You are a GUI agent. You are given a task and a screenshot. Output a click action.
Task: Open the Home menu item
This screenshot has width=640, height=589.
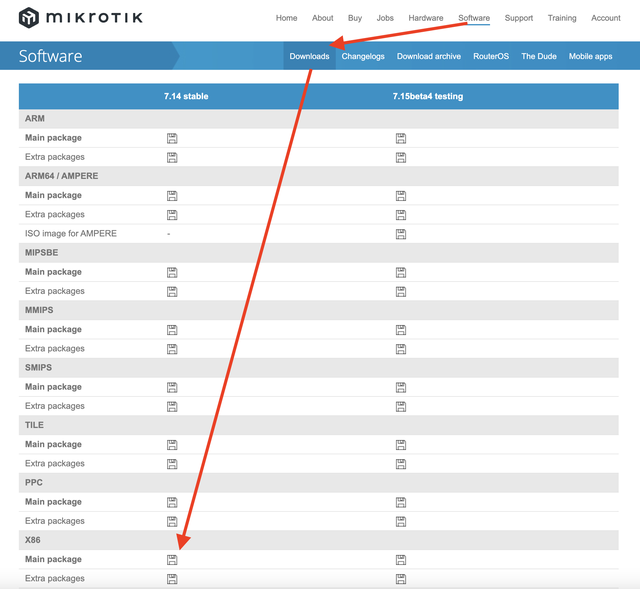click(x=286, y=18)
